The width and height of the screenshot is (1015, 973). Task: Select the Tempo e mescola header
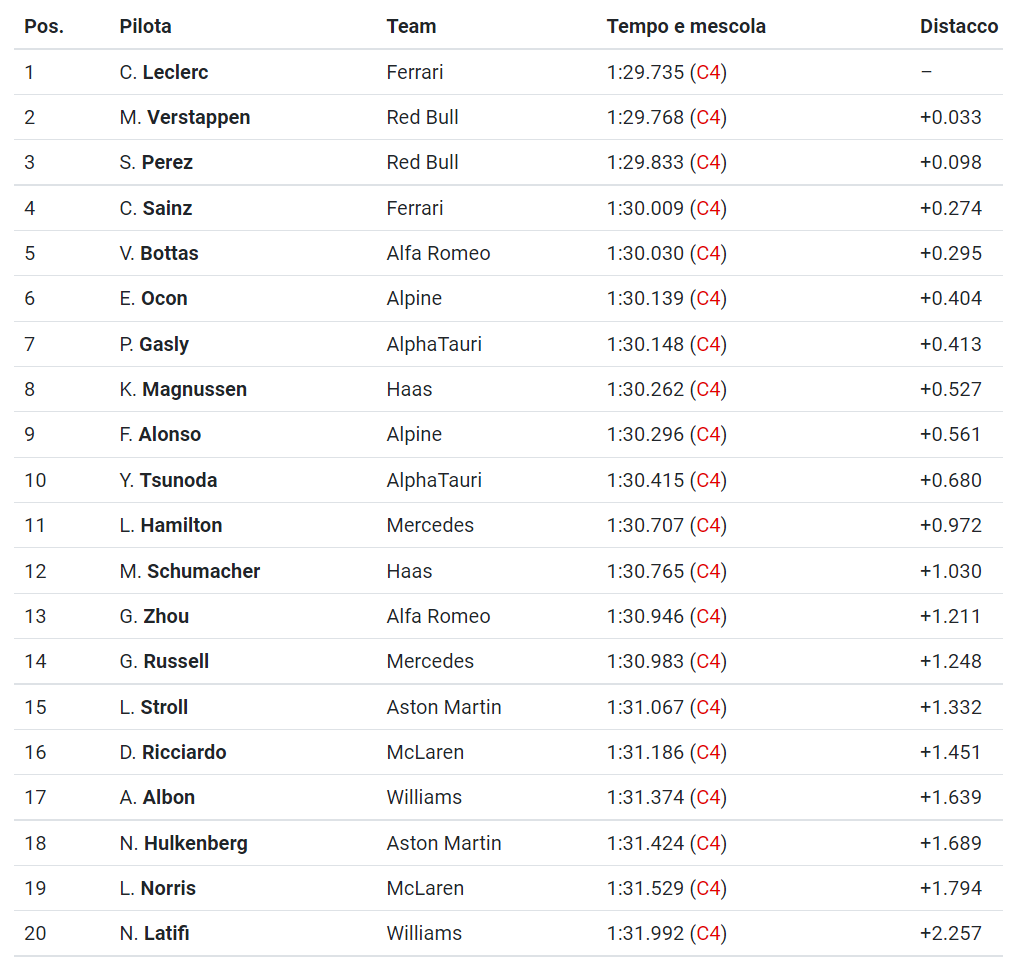pos(686,27)
